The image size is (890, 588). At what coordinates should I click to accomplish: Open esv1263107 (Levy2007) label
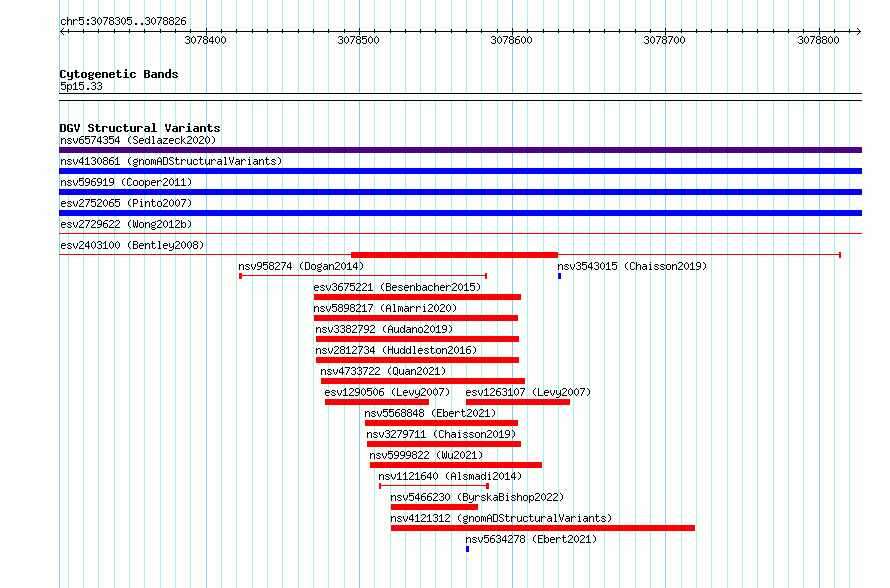click(x=528, y=392)
